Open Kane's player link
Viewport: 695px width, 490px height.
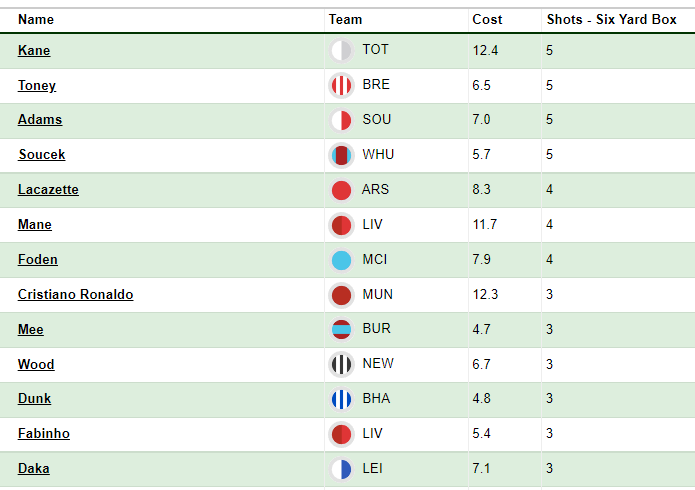pyautogui.click(x=34, y=51)
